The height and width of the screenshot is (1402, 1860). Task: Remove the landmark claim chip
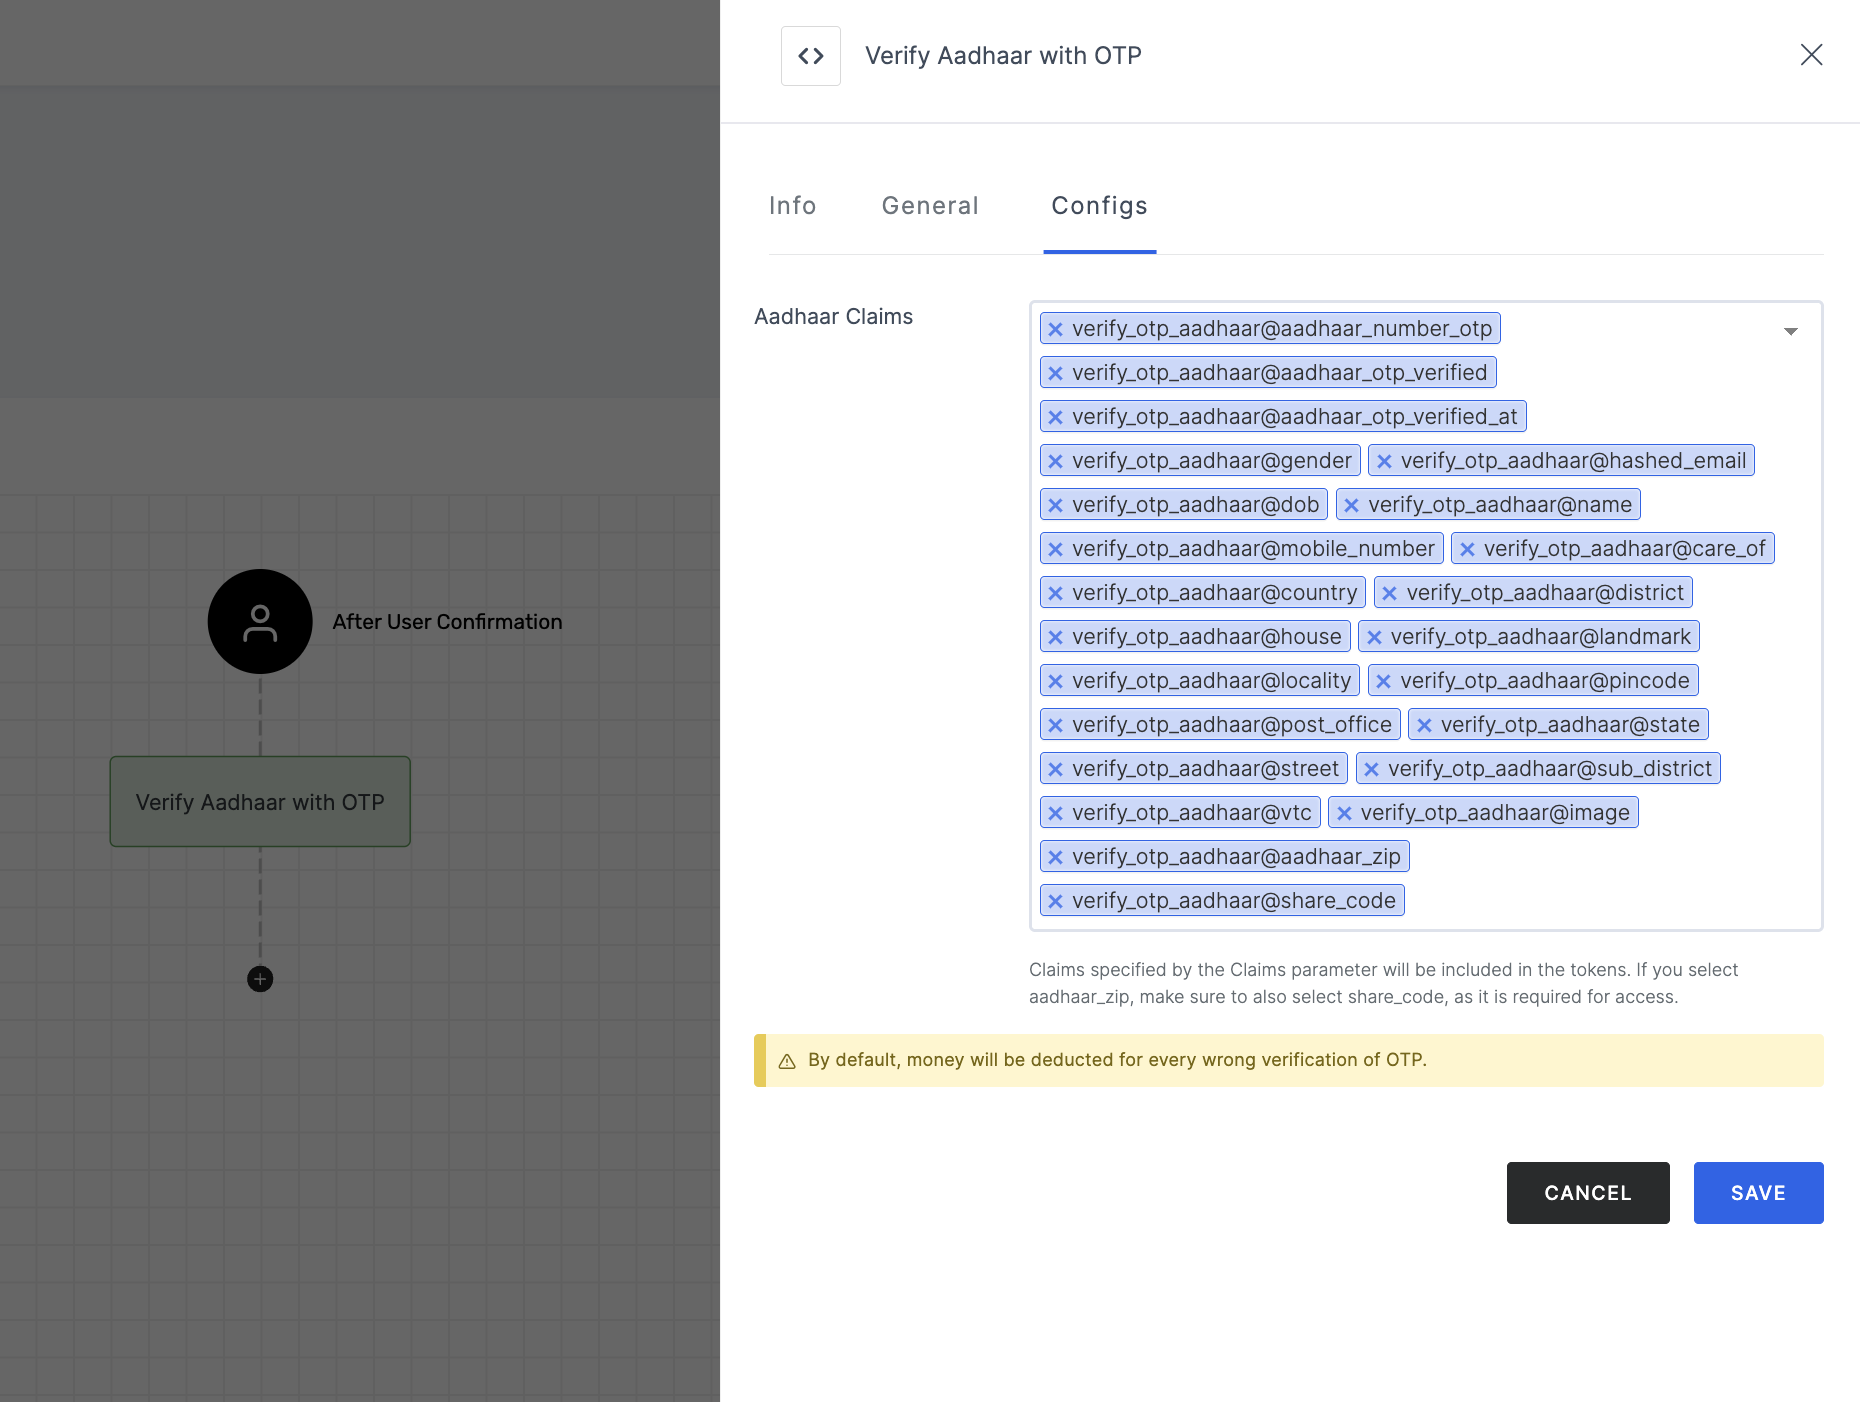(1374, 637)
